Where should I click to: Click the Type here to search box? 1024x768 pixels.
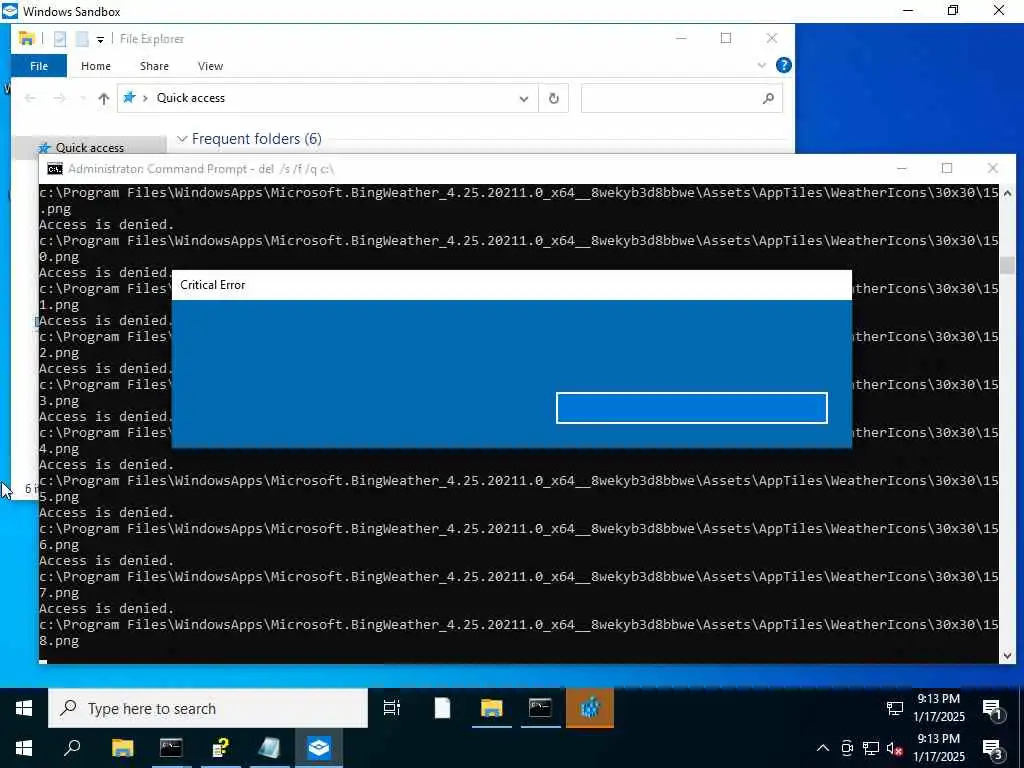[x=208, y=709]
